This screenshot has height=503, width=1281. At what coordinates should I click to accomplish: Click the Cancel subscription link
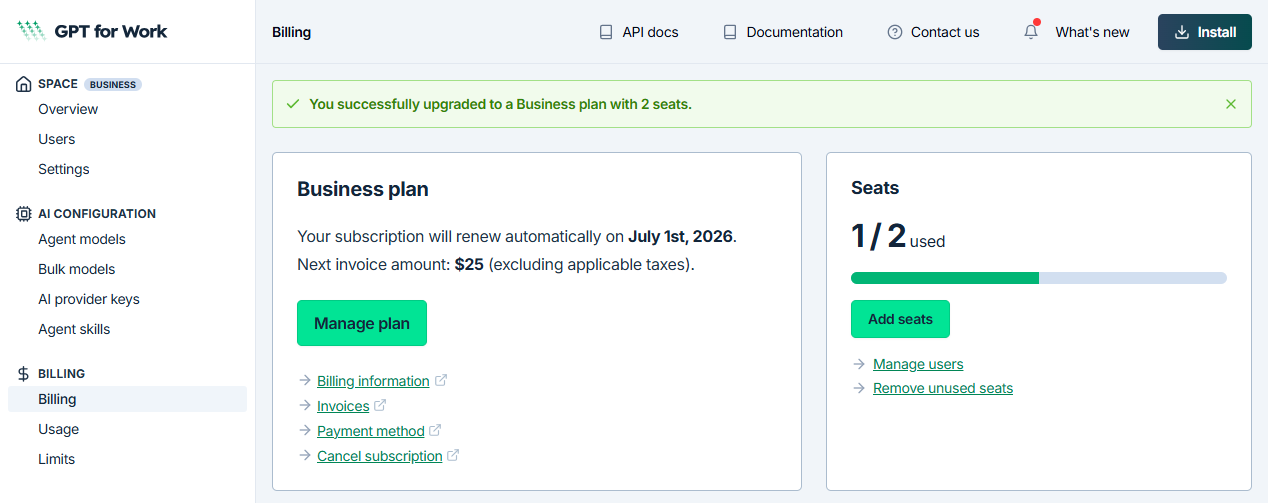[380, 456]
